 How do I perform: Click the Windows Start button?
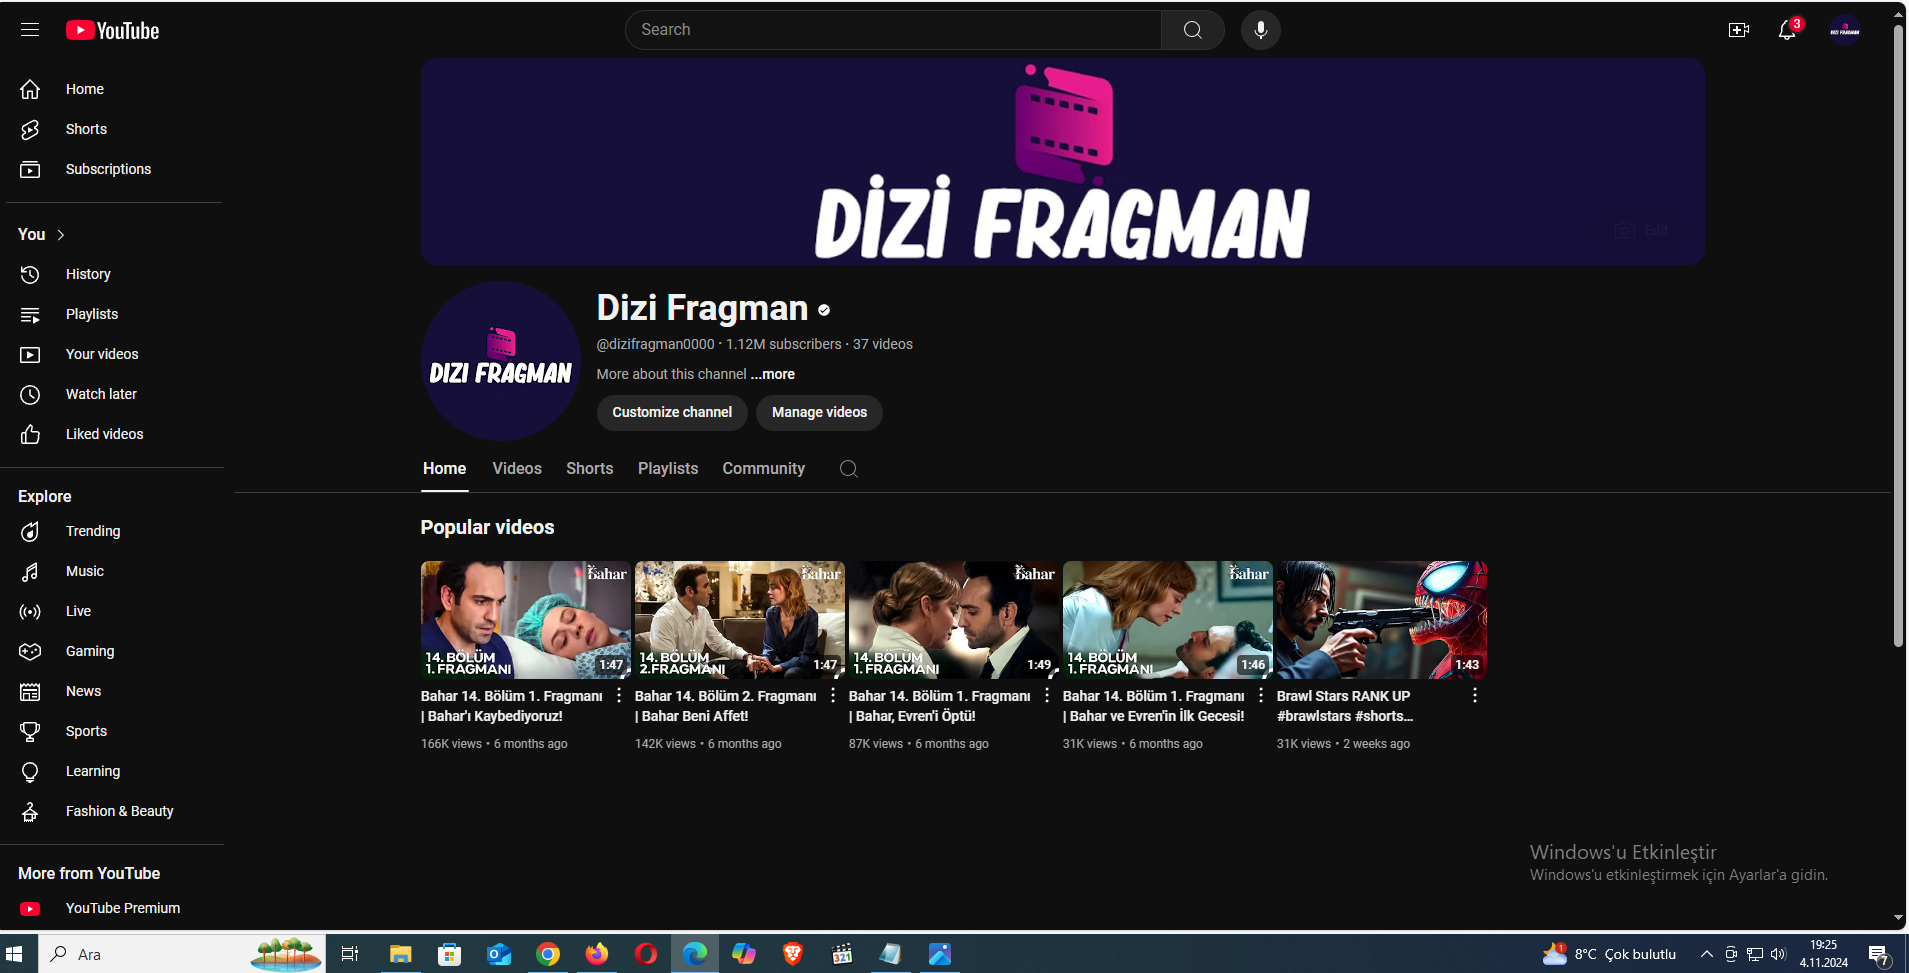(x=14, y=954)
